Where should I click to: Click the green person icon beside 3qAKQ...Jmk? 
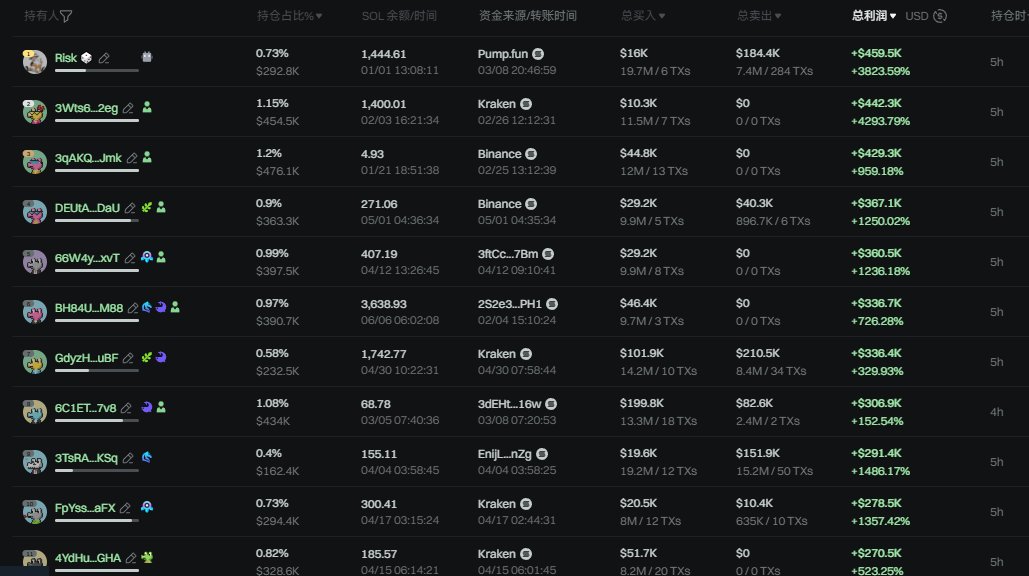tap(147, 157)
